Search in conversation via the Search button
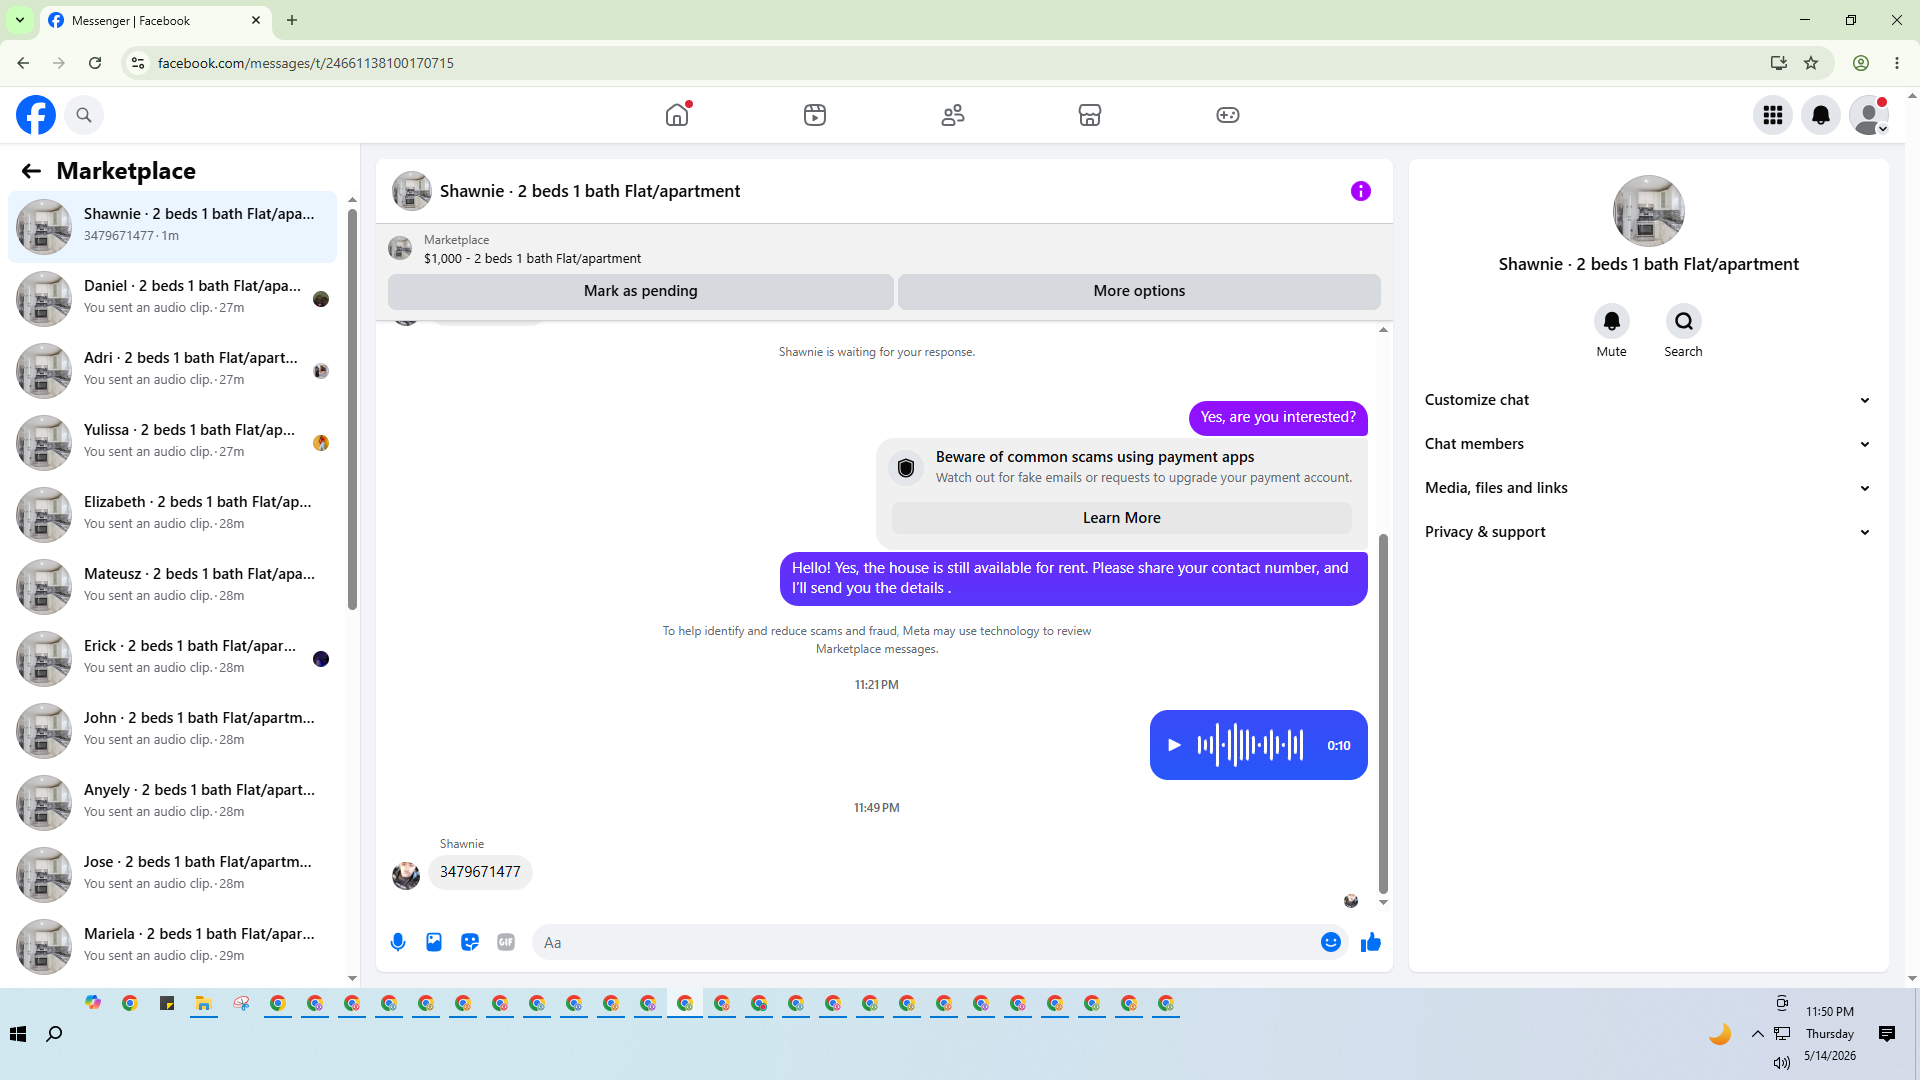 pyautogui.click(x=1684, y=321)
